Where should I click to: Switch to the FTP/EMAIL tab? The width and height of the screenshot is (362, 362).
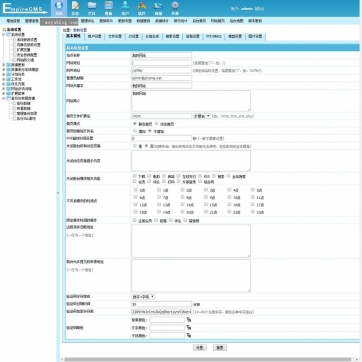(214, 36)
